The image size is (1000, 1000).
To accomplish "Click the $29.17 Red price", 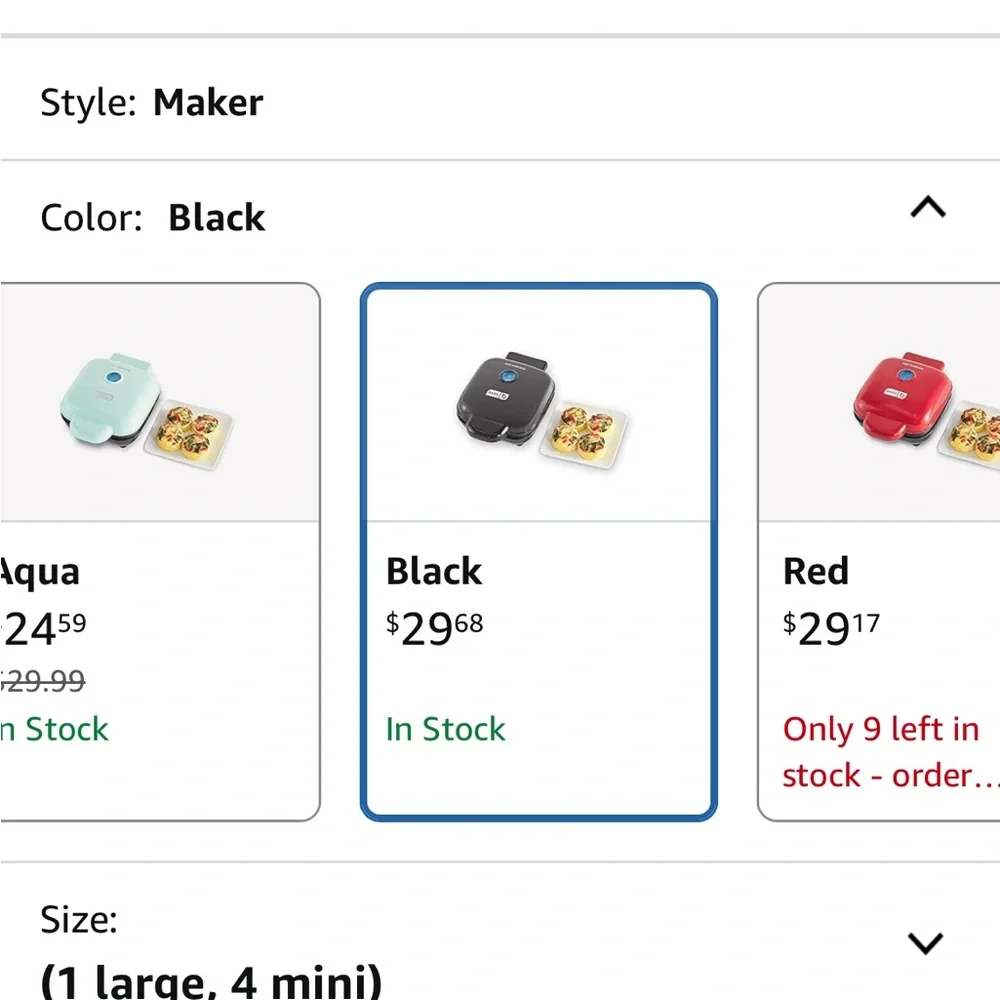I will tap(831, 630).
